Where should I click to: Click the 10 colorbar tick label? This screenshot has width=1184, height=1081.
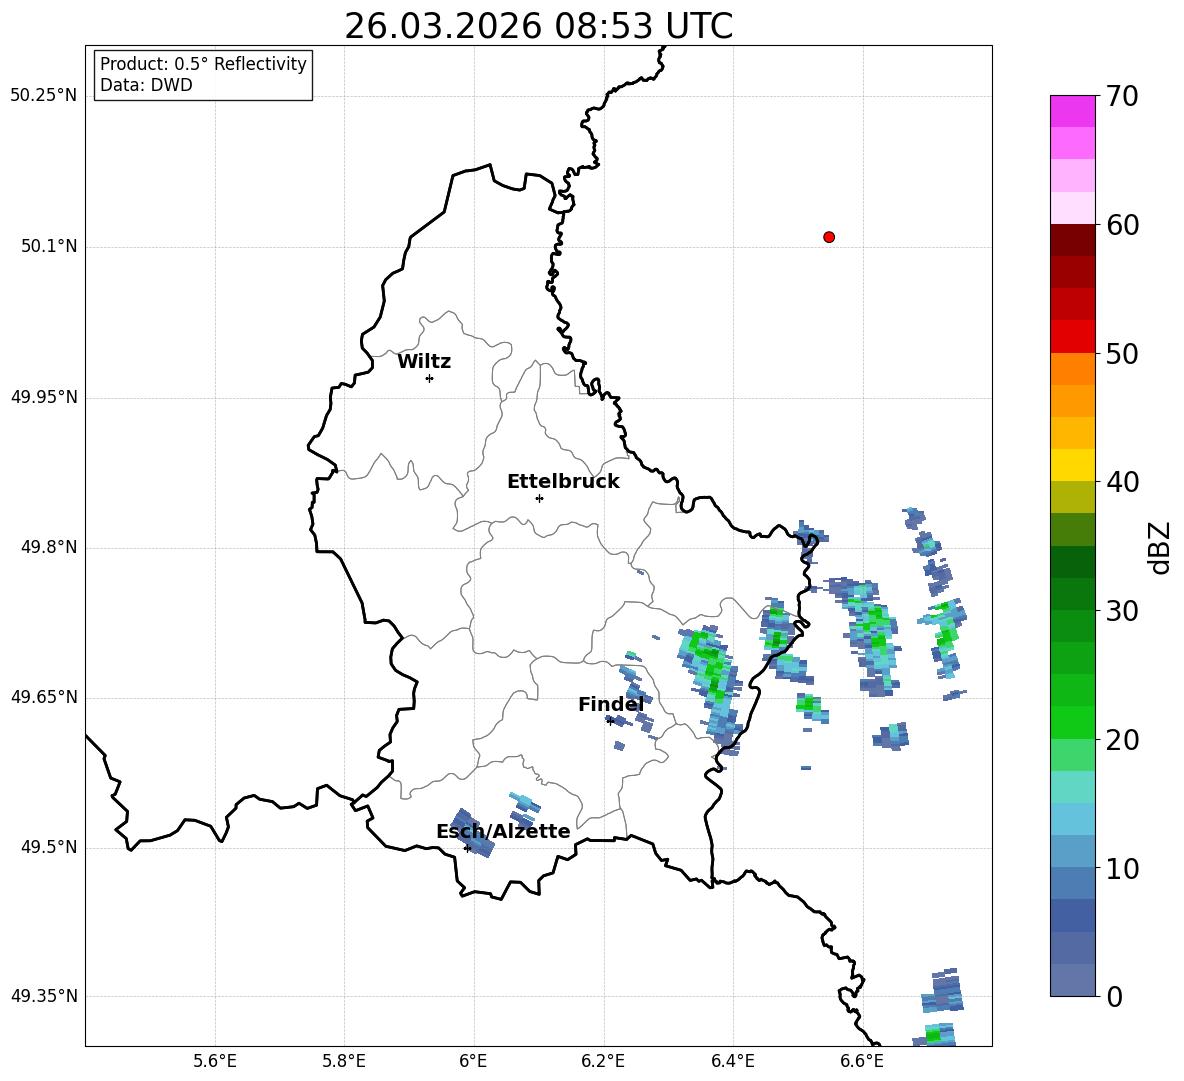(1122, 869)
